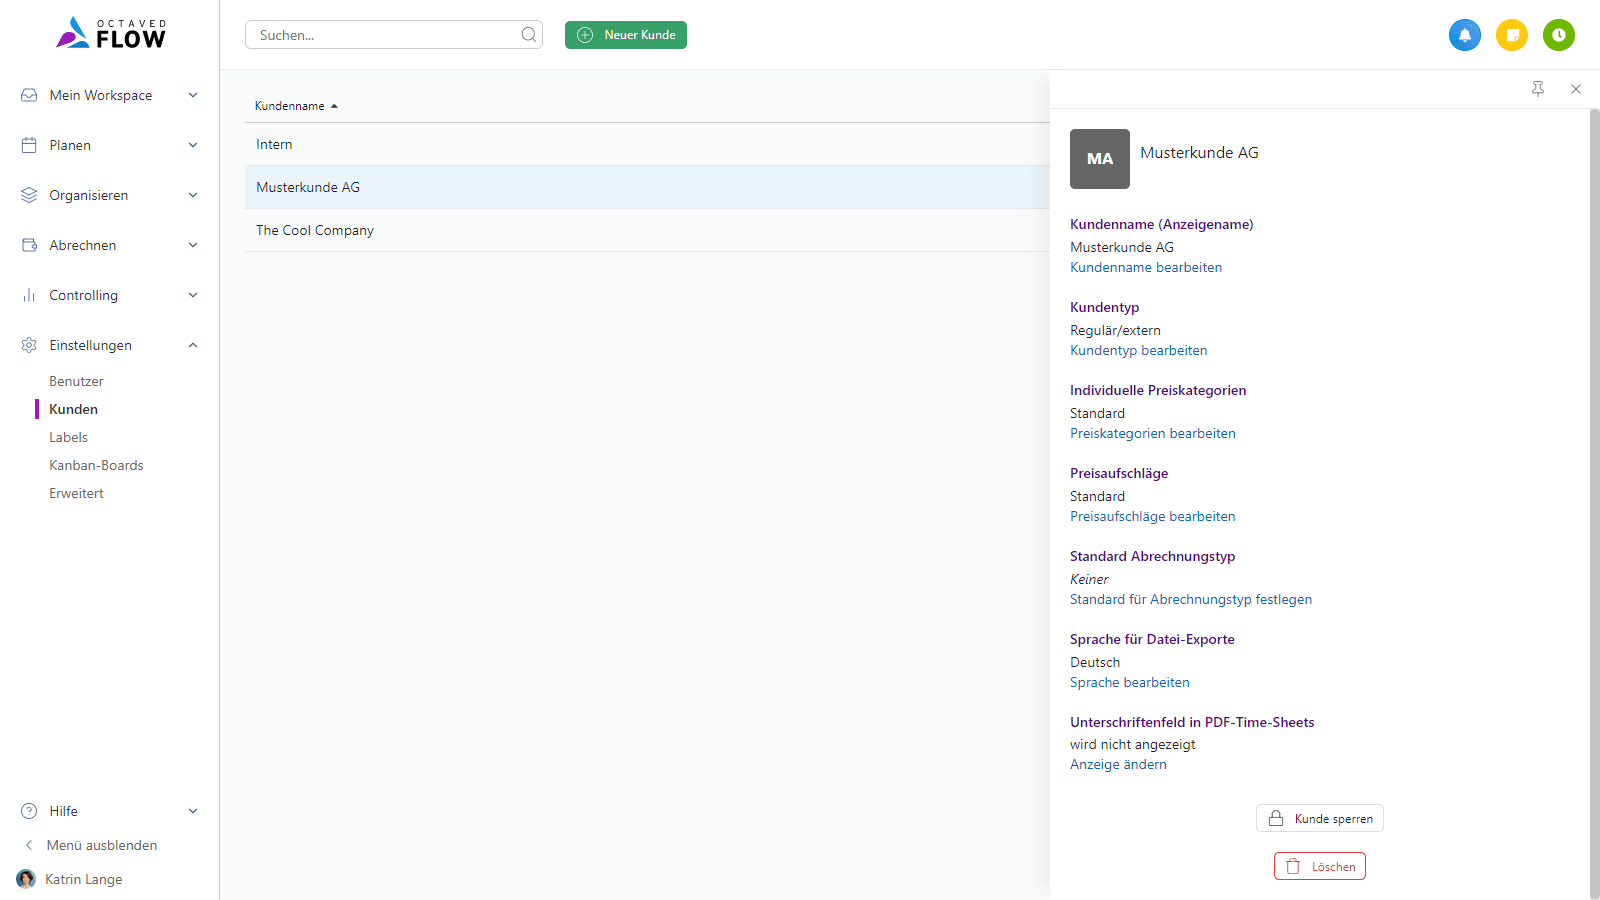The image size is (1600, 900).
Task: Open the Kanban-Boards settings page
Action: point(96,465)
